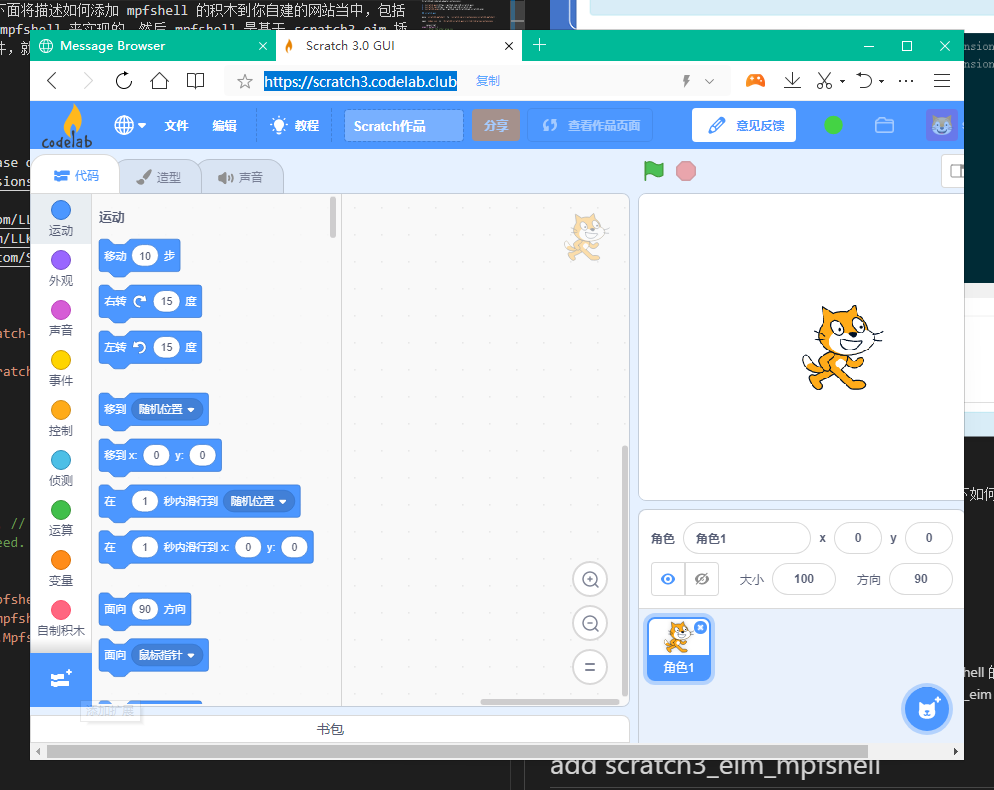Click the 大小 size field
The width and height of the screenshot is (994, 790).
pyautogui.click(x=804, y=579)
